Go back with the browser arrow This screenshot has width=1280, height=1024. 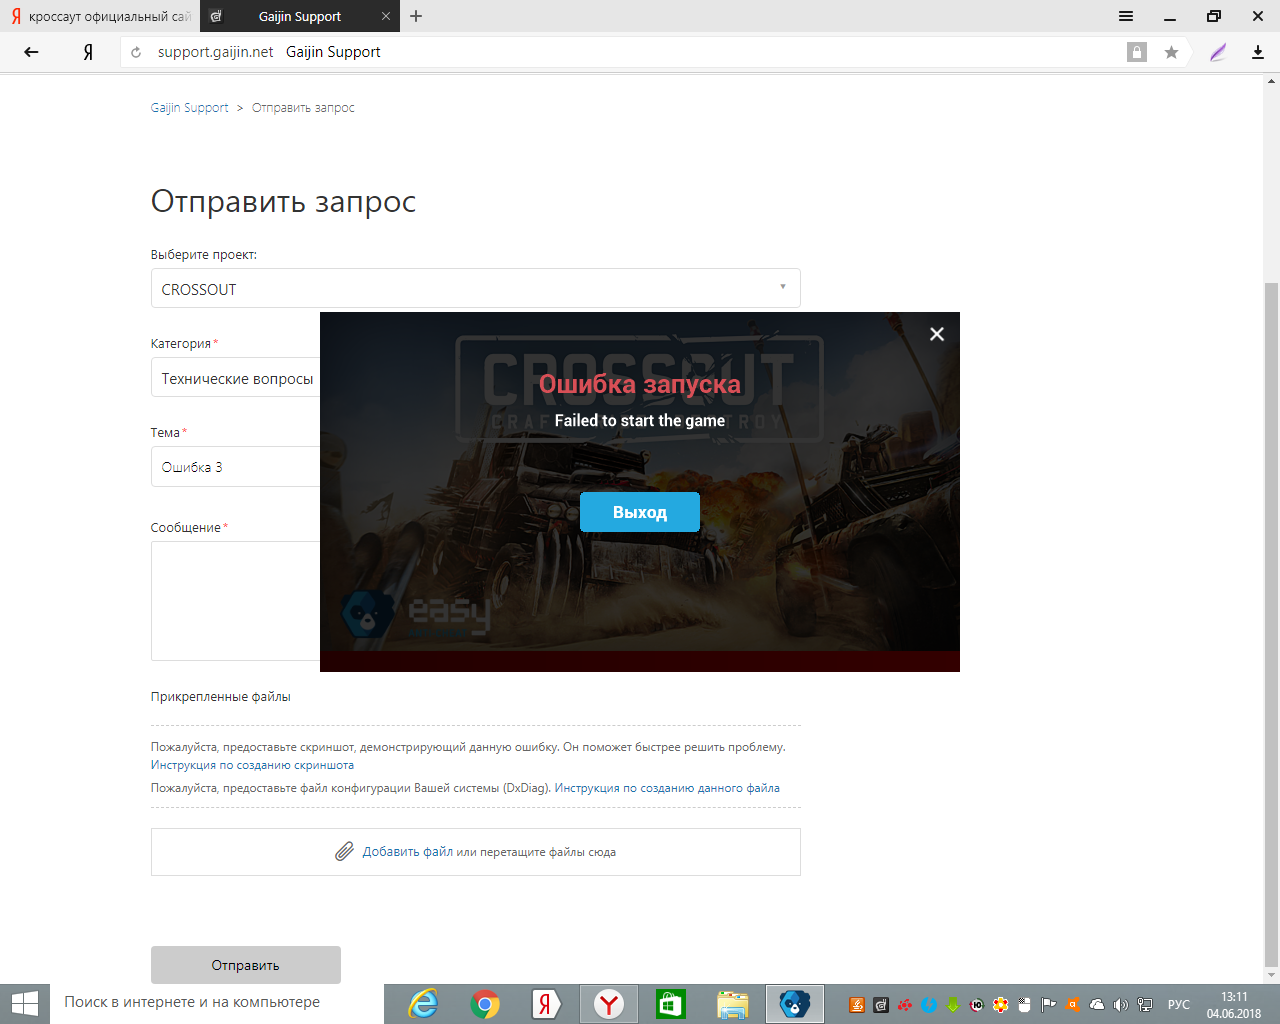pyautogui.click(x=31, y=52)
